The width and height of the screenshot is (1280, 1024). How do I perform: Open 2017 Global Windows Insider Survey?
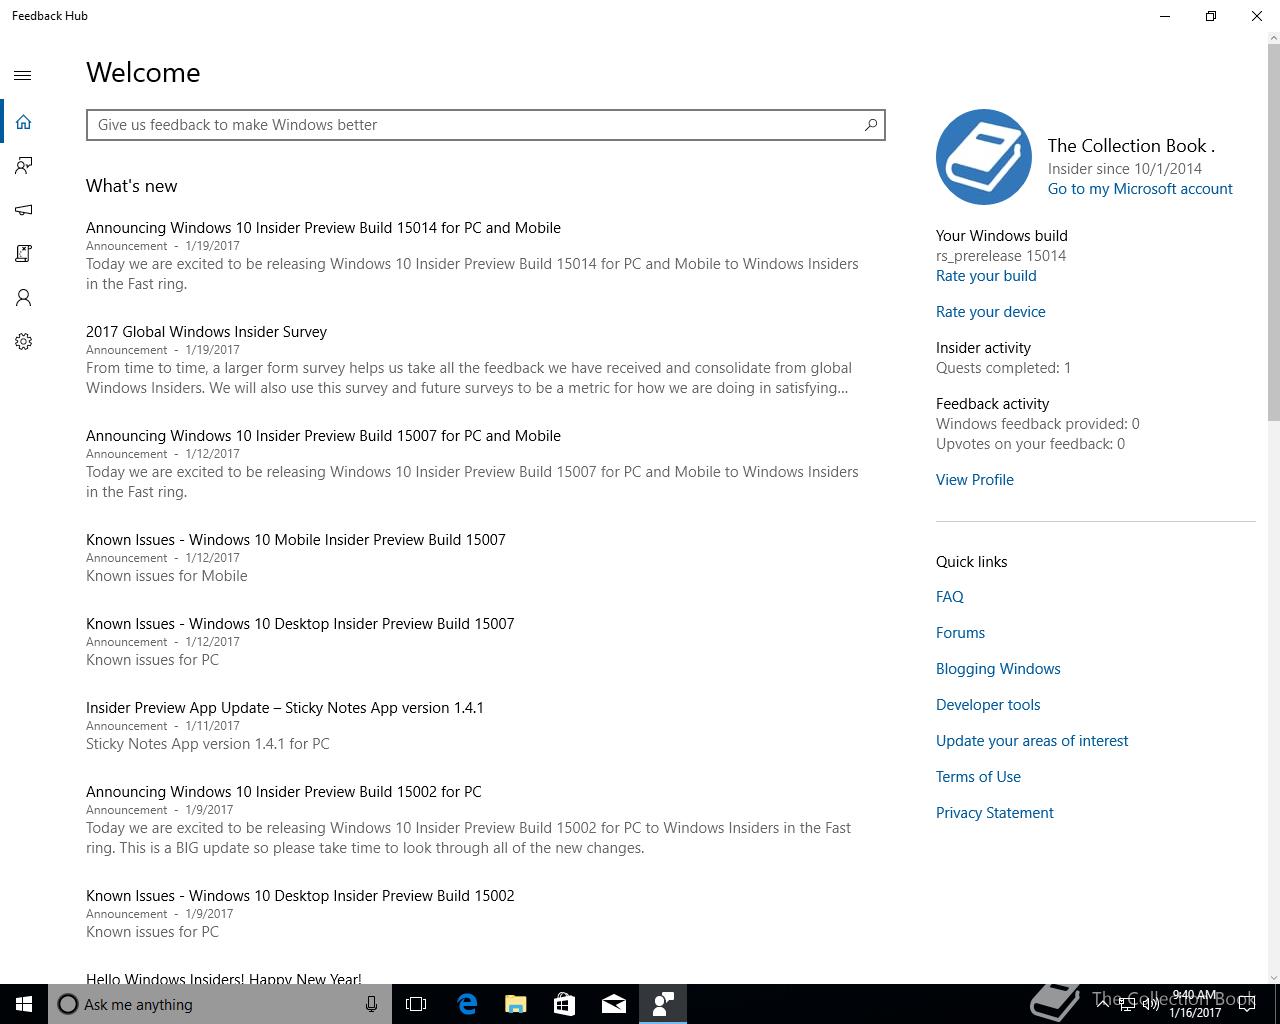(x=206, y=332)
